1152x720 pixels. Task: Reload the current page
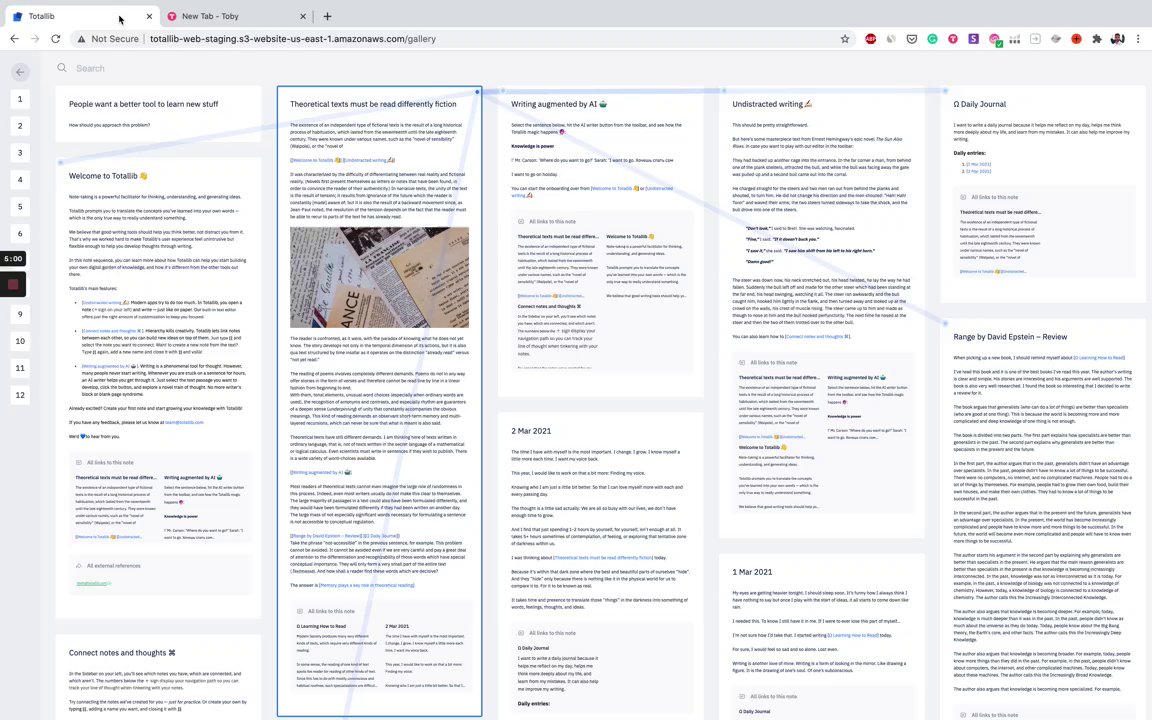click(55, 39)
